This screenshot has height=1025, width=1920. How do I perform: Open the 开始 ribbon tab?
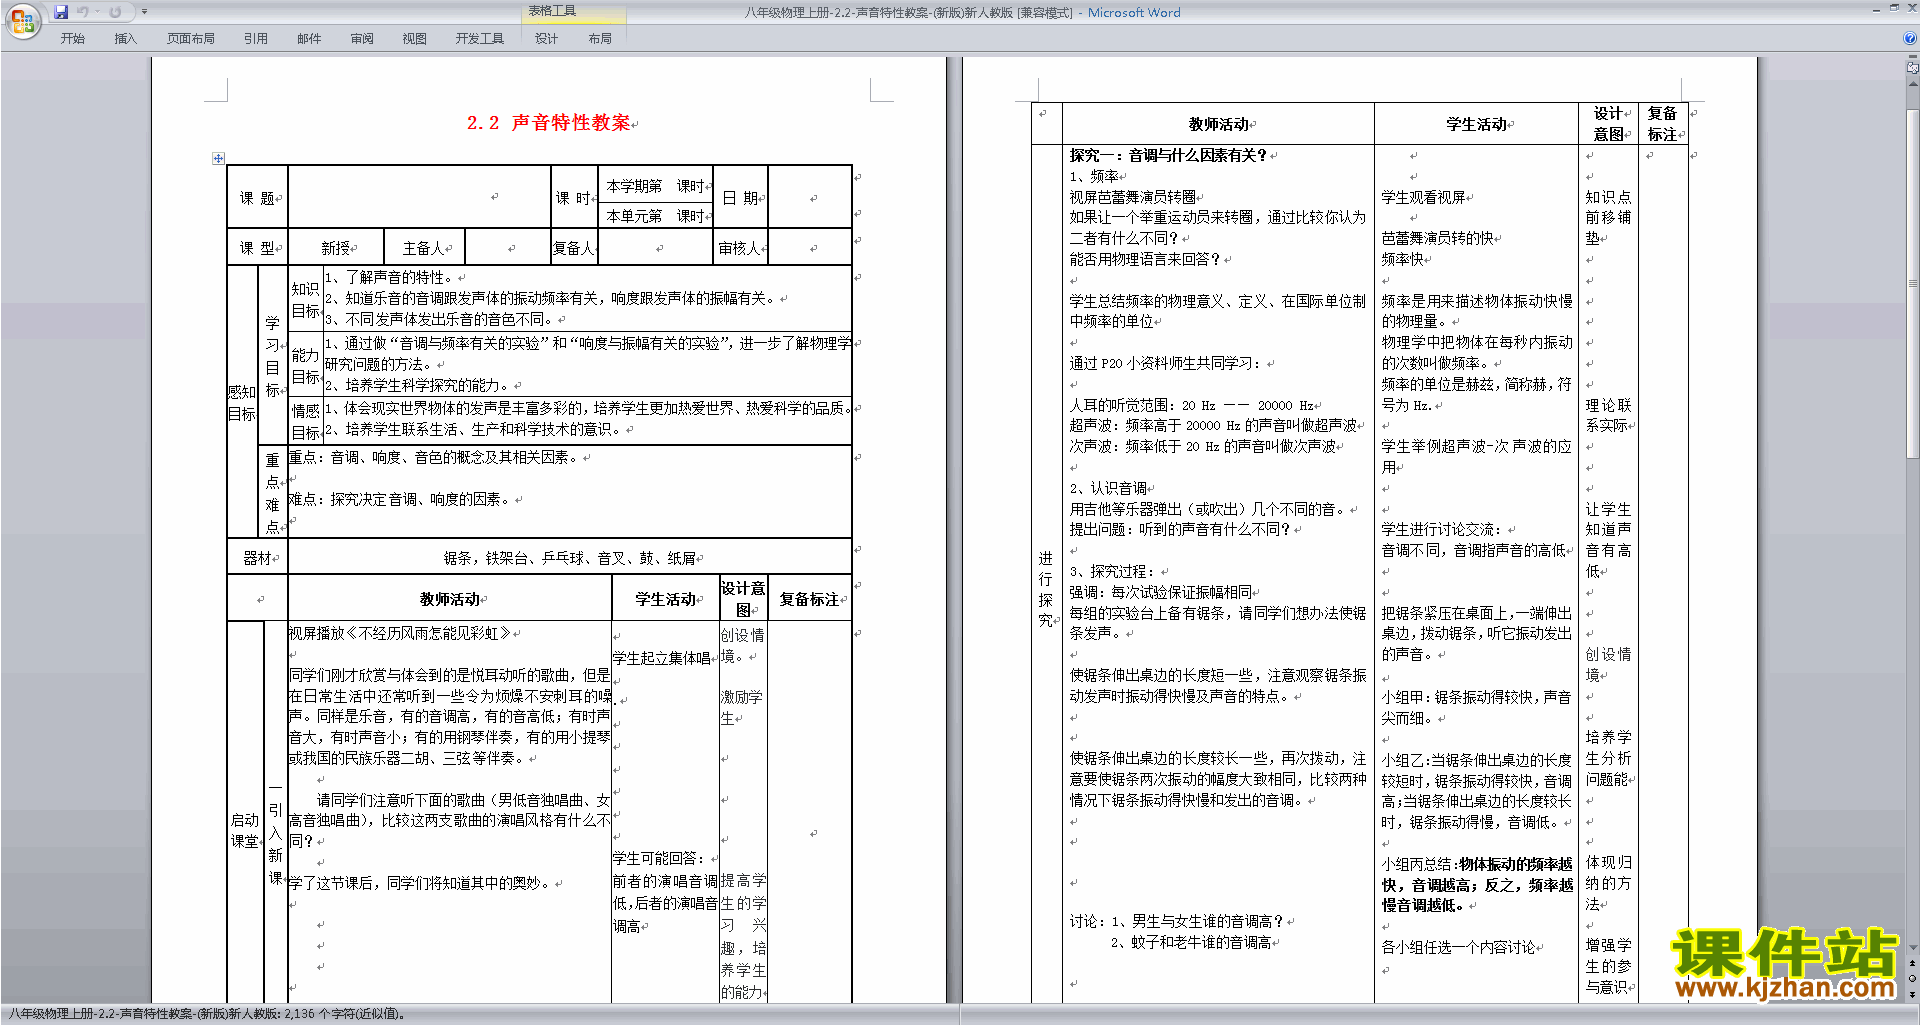(72, 39)
